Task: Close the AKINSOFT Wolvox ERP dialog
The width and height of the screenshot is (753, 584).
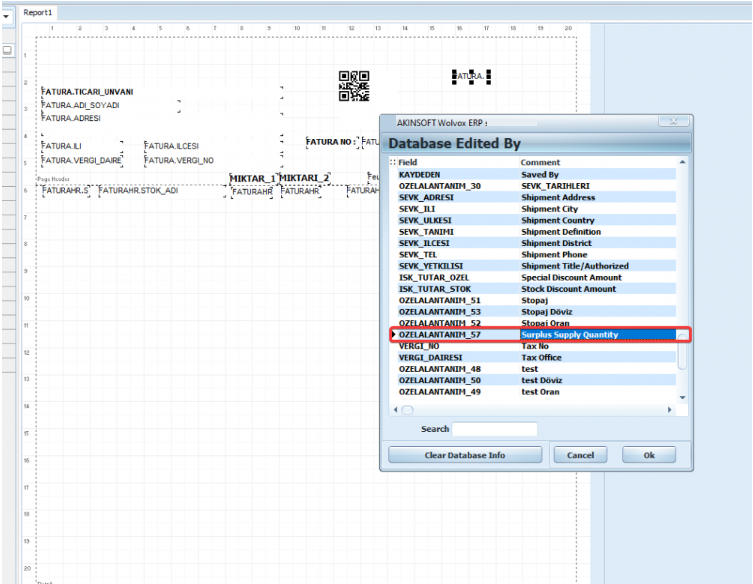Action: [673, 121]
